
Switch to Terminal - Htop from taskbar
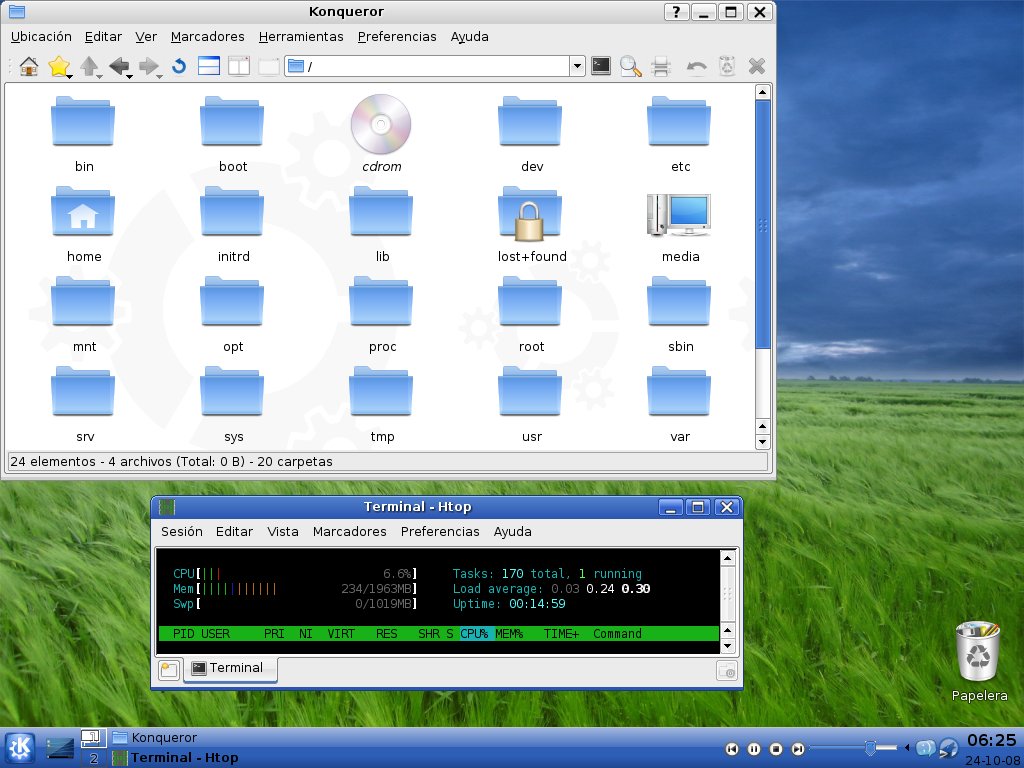pos(176,758)
